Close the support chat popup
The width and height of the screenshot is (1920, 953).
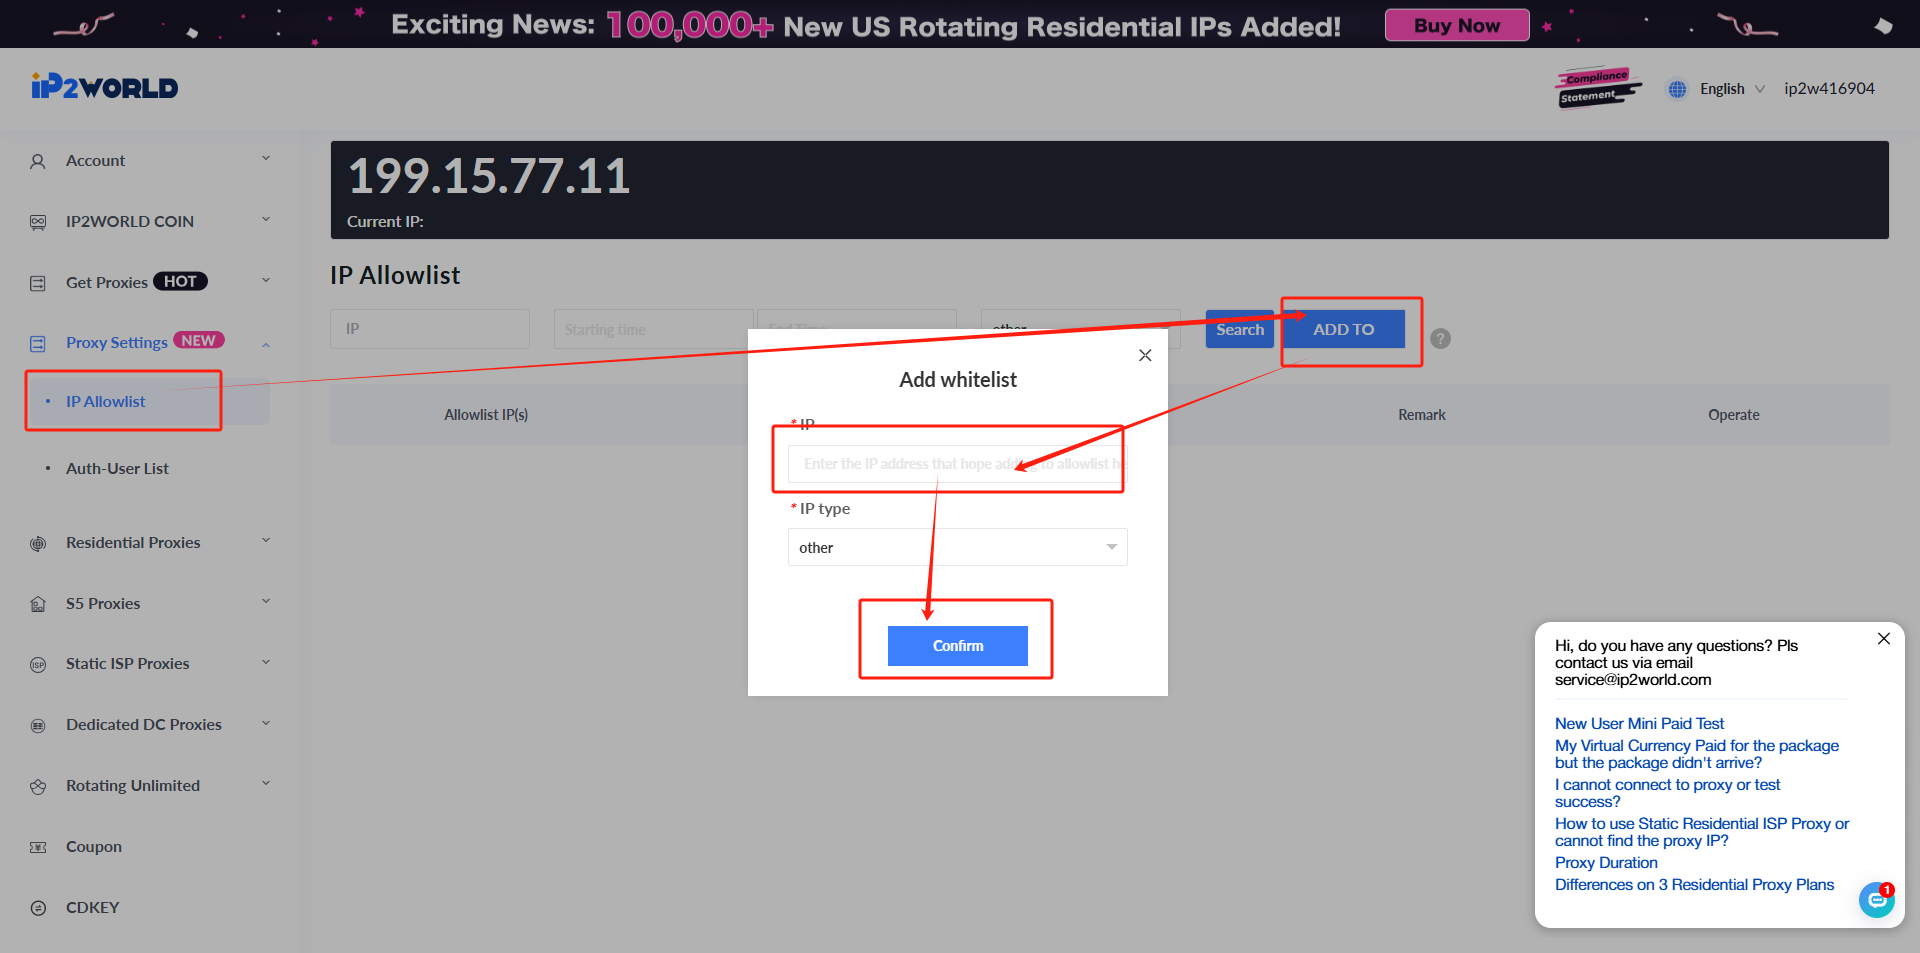tap(1884, 638)
